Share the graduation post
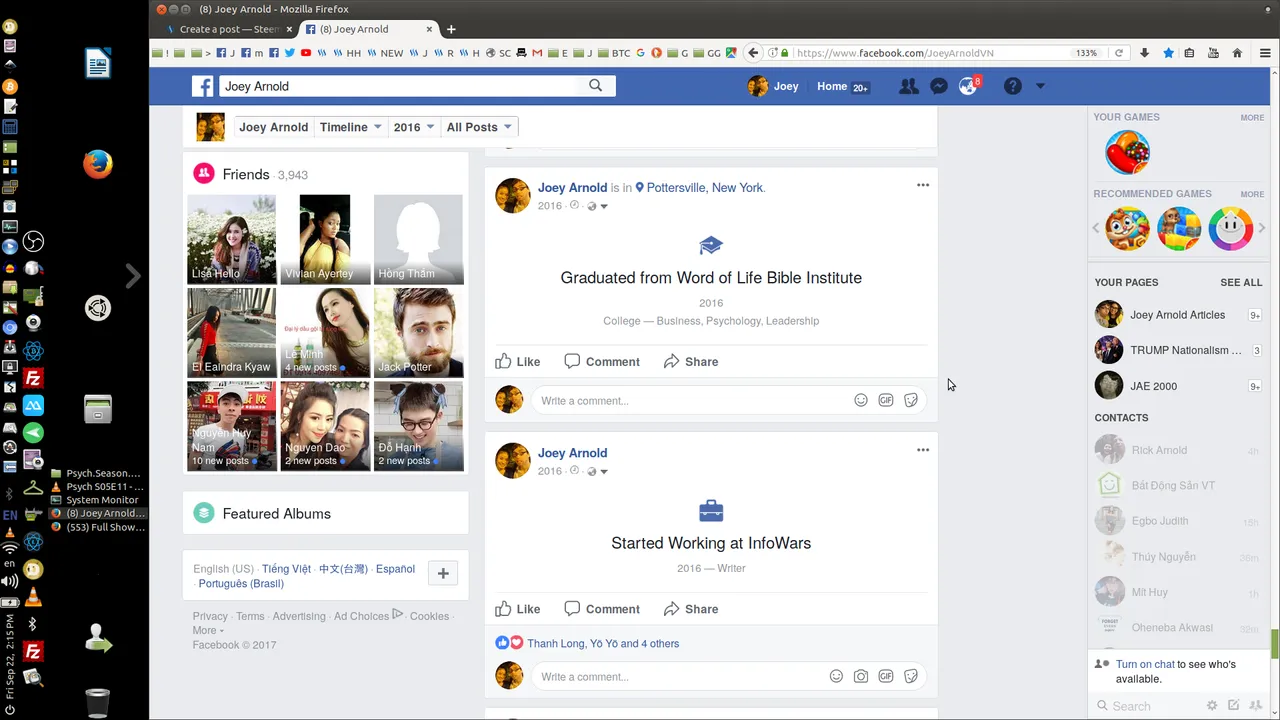 pyautogui.click(x=691, y=361)
